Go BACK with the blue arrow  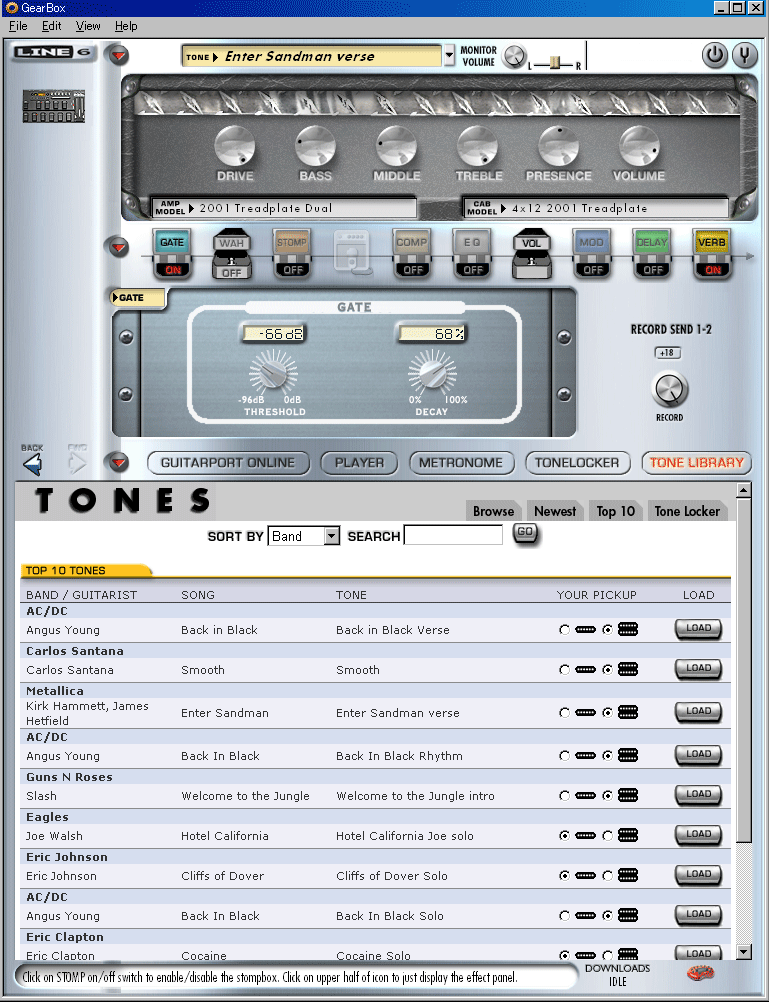pyautogui.click(x=32, y=463)
